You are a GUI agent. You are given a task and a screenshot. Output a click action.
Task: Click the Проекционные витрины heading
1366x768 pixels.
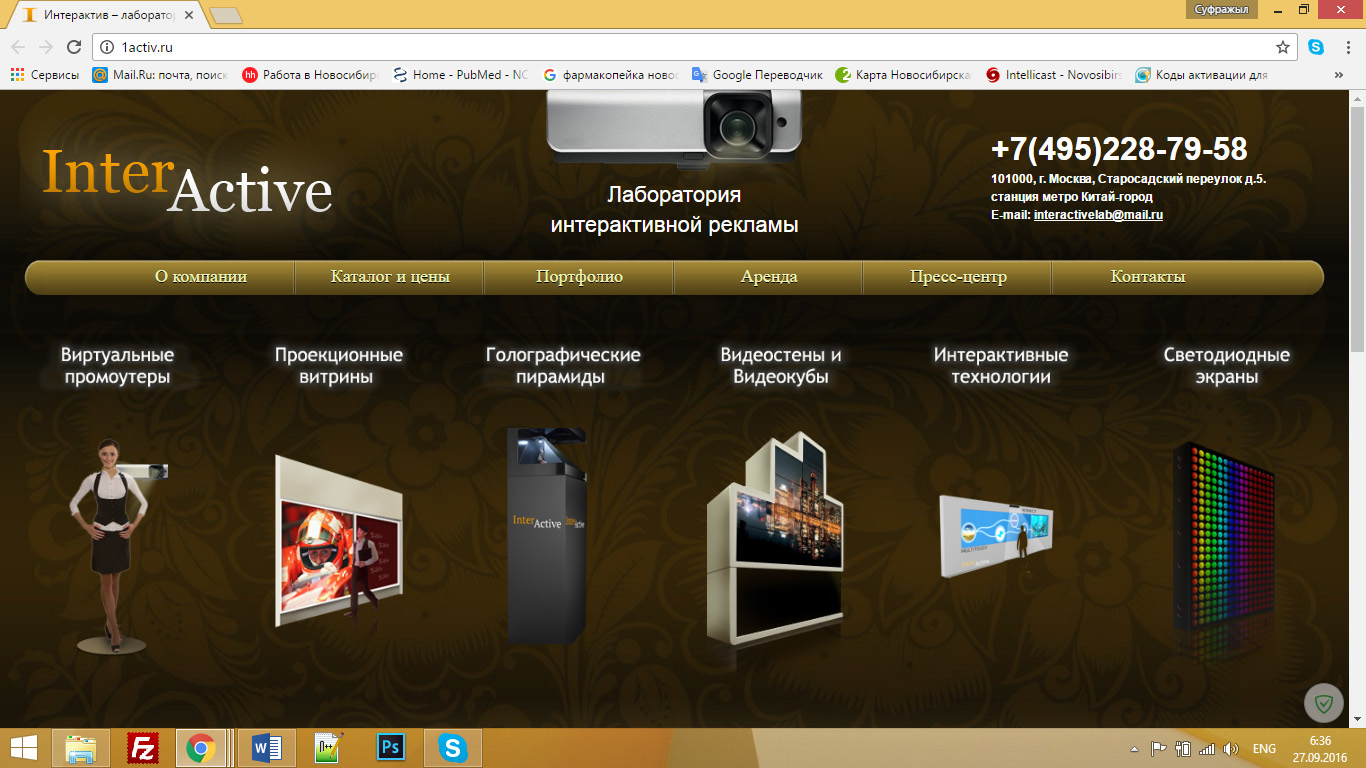[339, 366]
